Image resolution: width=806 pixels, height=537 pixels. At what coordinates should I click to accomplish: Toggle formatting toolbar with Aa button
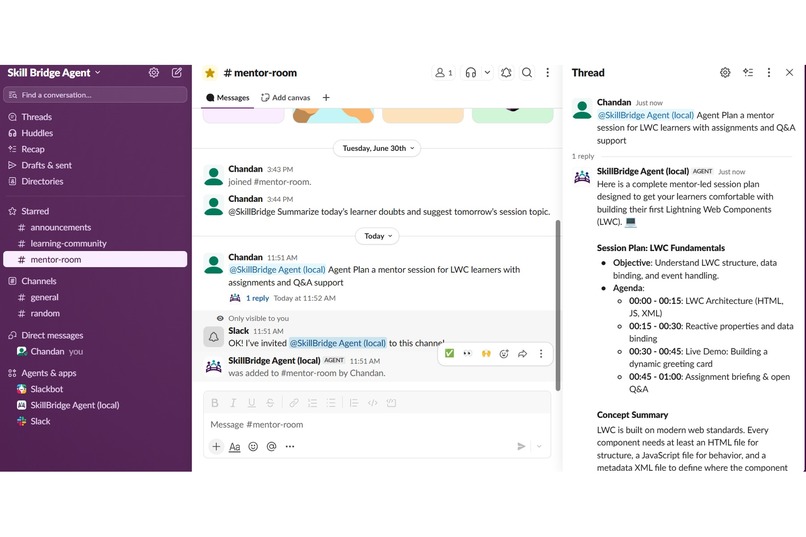(234, 447)
